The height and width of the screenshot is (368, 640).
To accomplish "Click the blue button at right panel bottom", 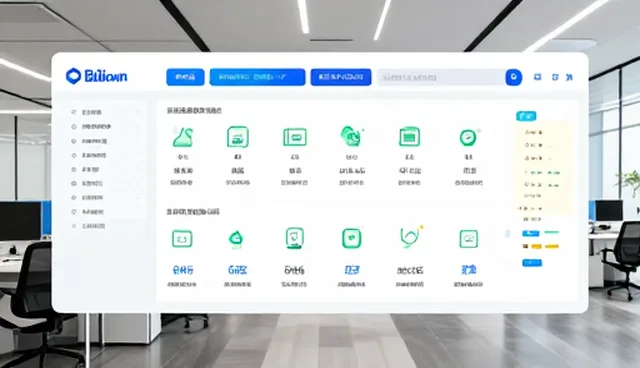I will [x=532, y=263].
